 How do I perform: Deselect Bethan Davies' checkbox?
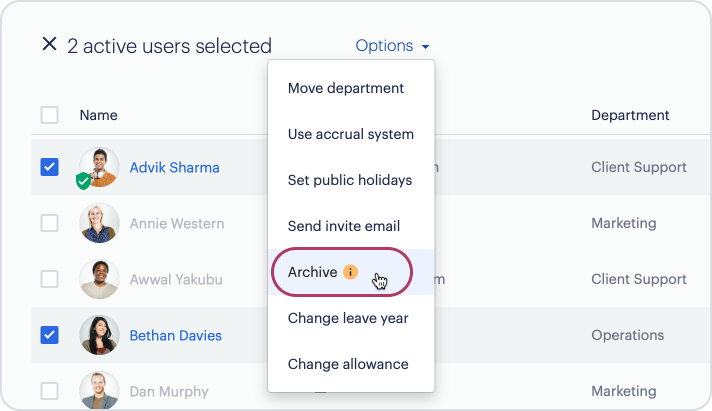49,335
